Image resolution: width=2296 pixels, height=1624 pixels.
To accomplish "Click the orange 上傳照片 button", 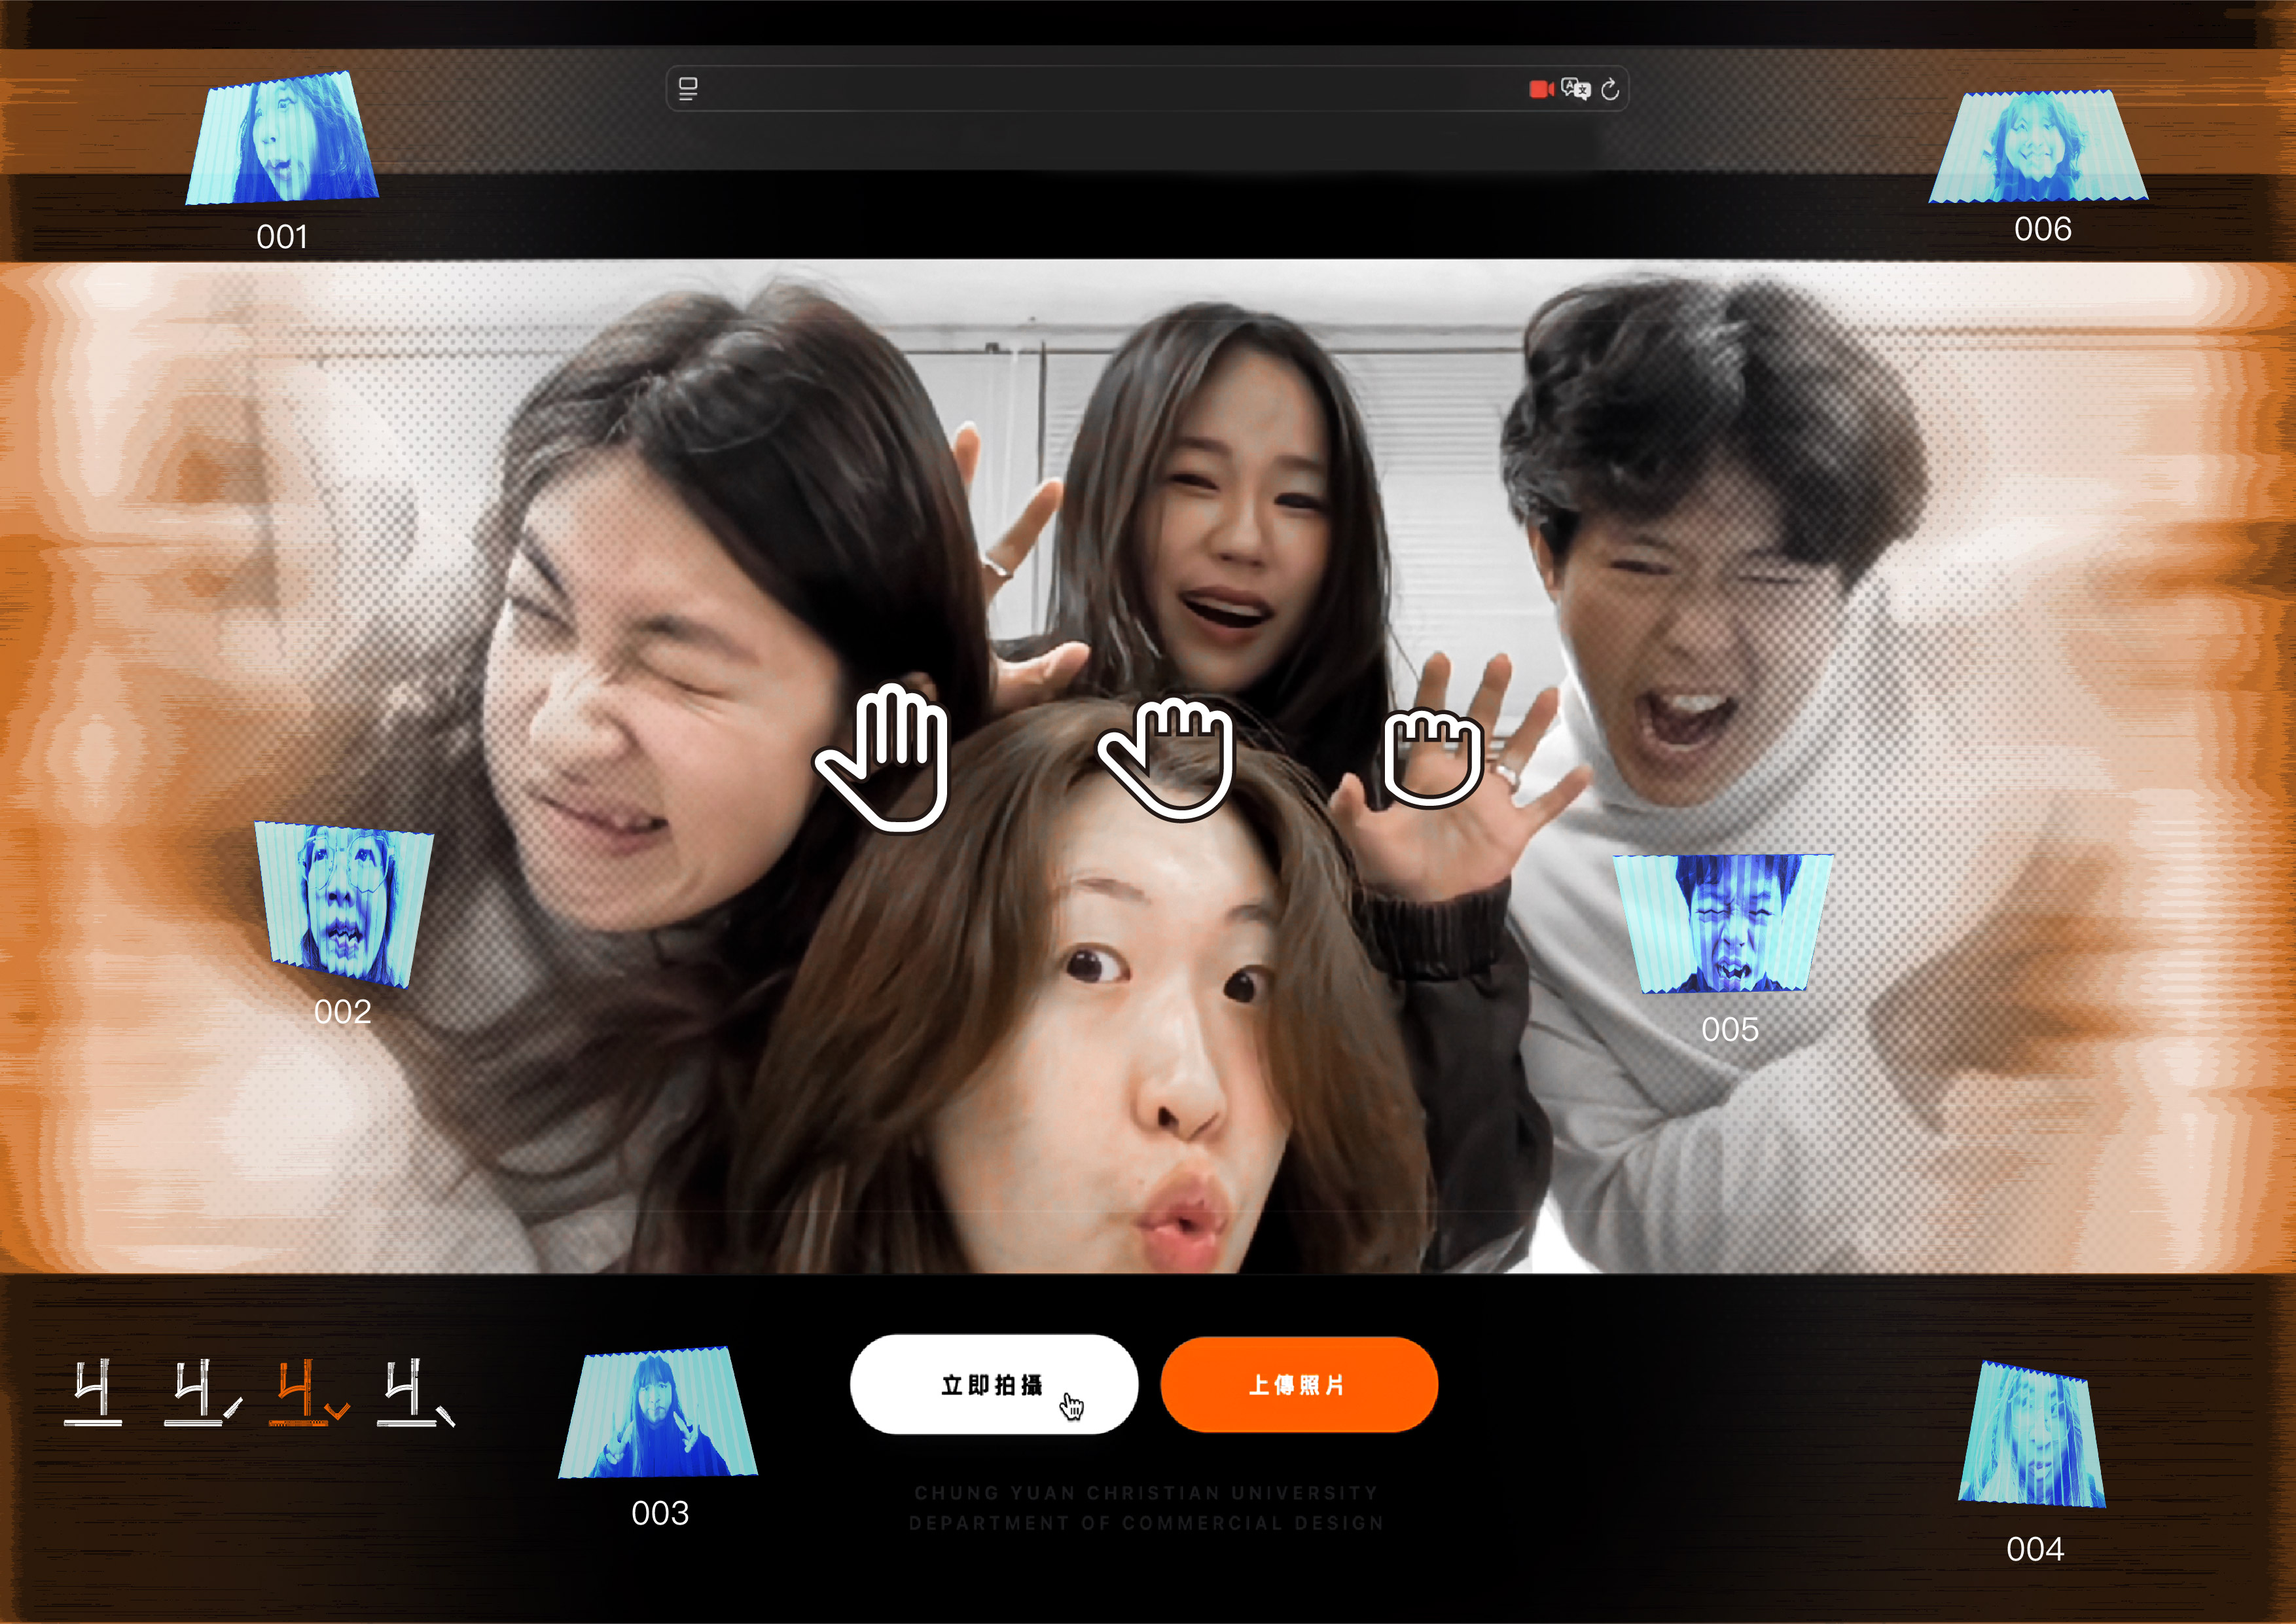I will pyautogui.click(x=1299, y=1384).
